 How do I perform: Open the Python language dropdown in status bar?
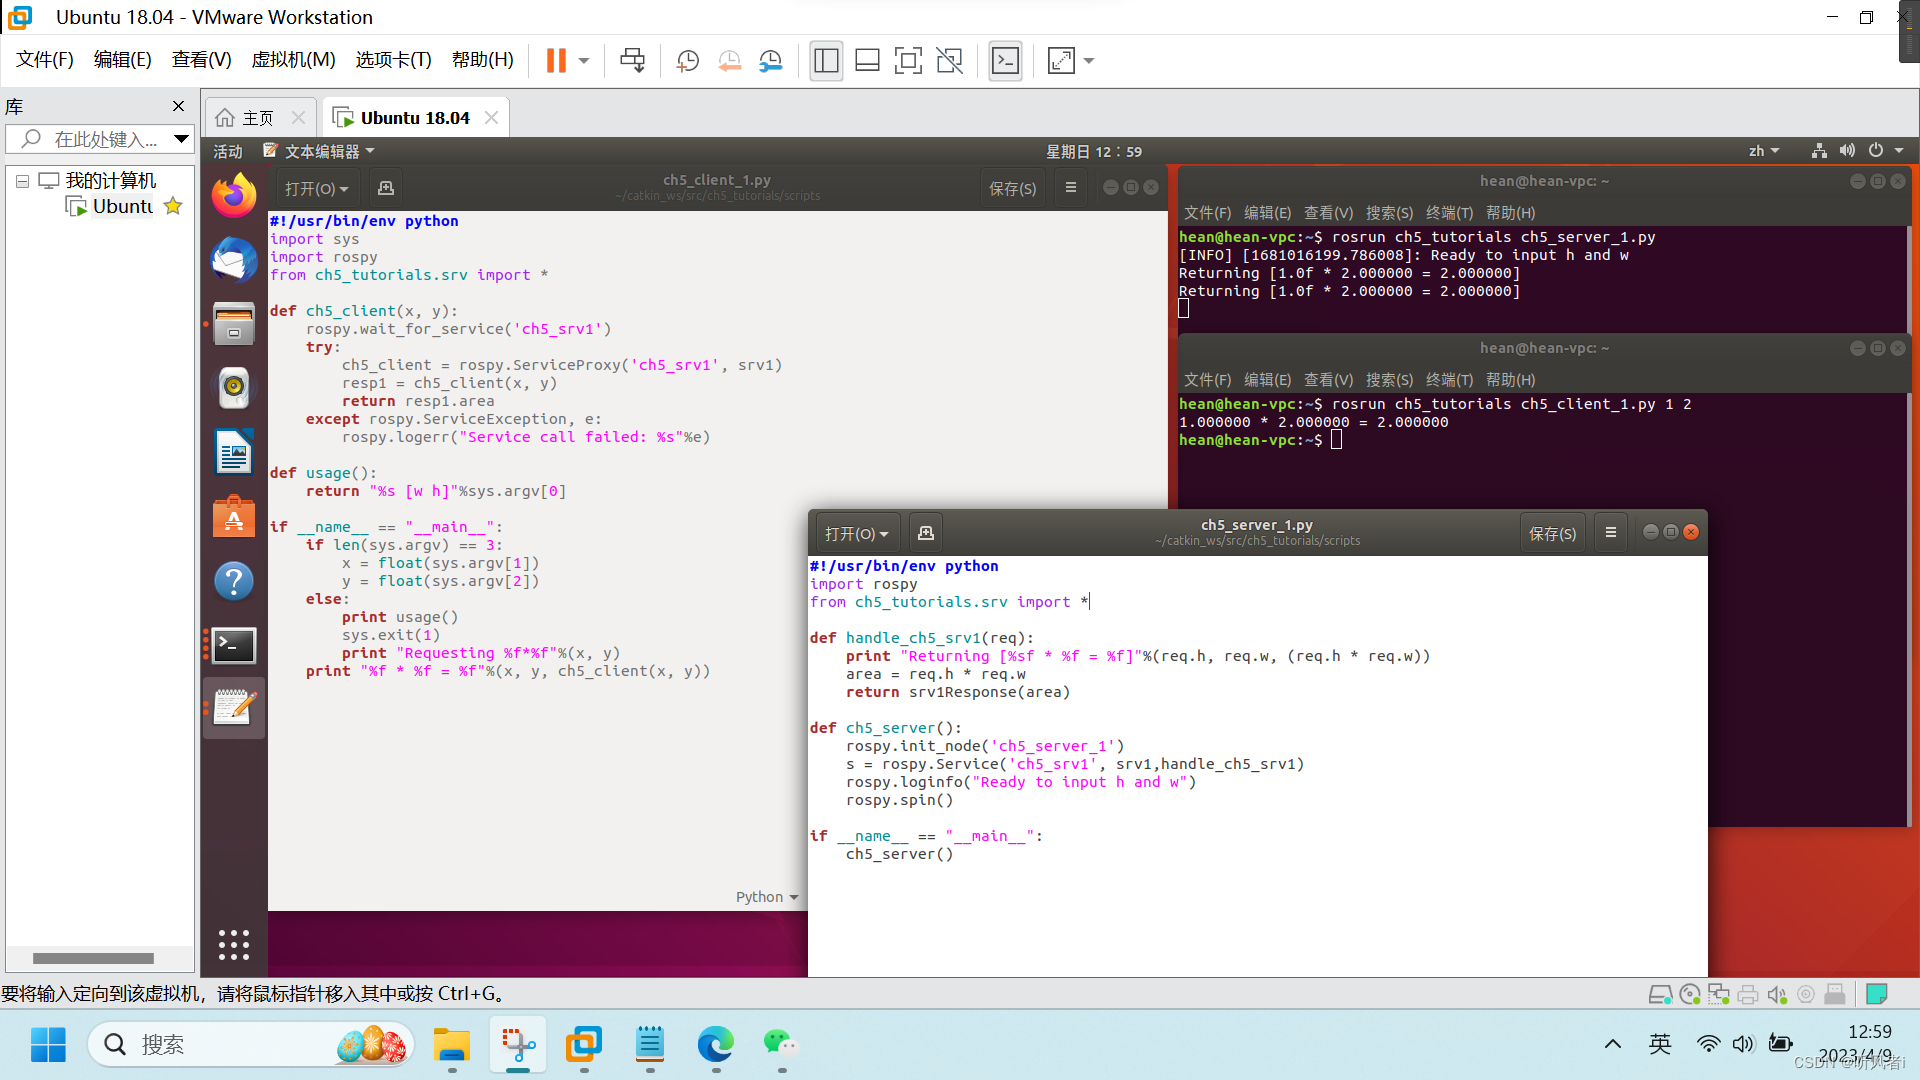click(x=766, y=897)
